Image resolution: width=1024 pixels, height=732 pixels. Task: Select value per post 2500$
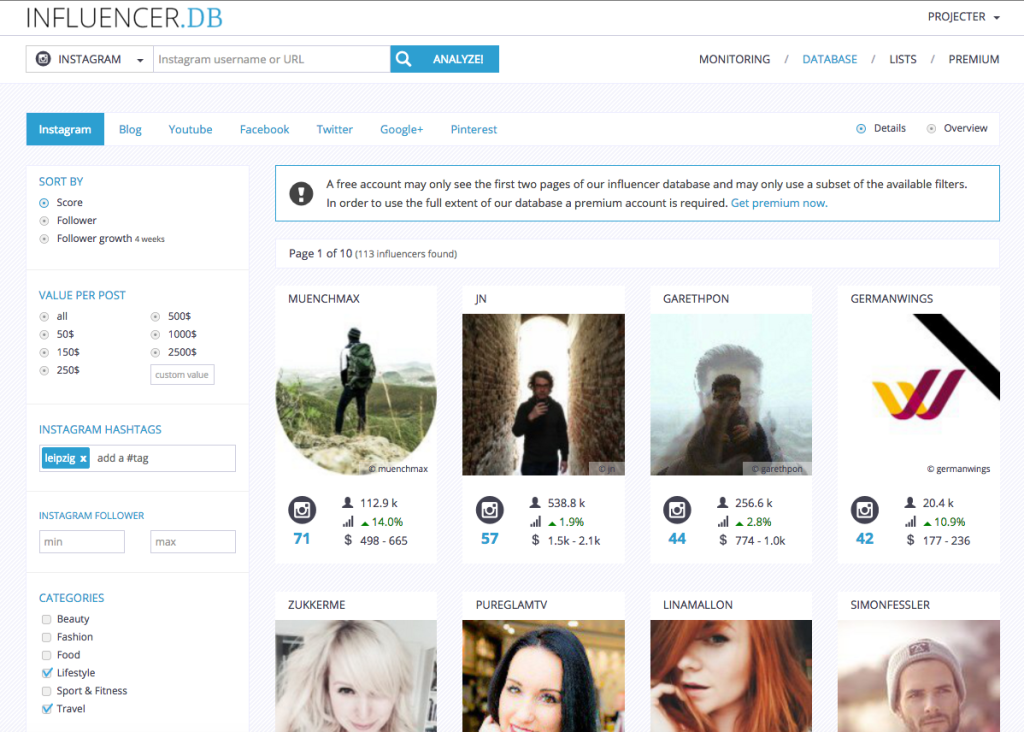tap(155, 353)
